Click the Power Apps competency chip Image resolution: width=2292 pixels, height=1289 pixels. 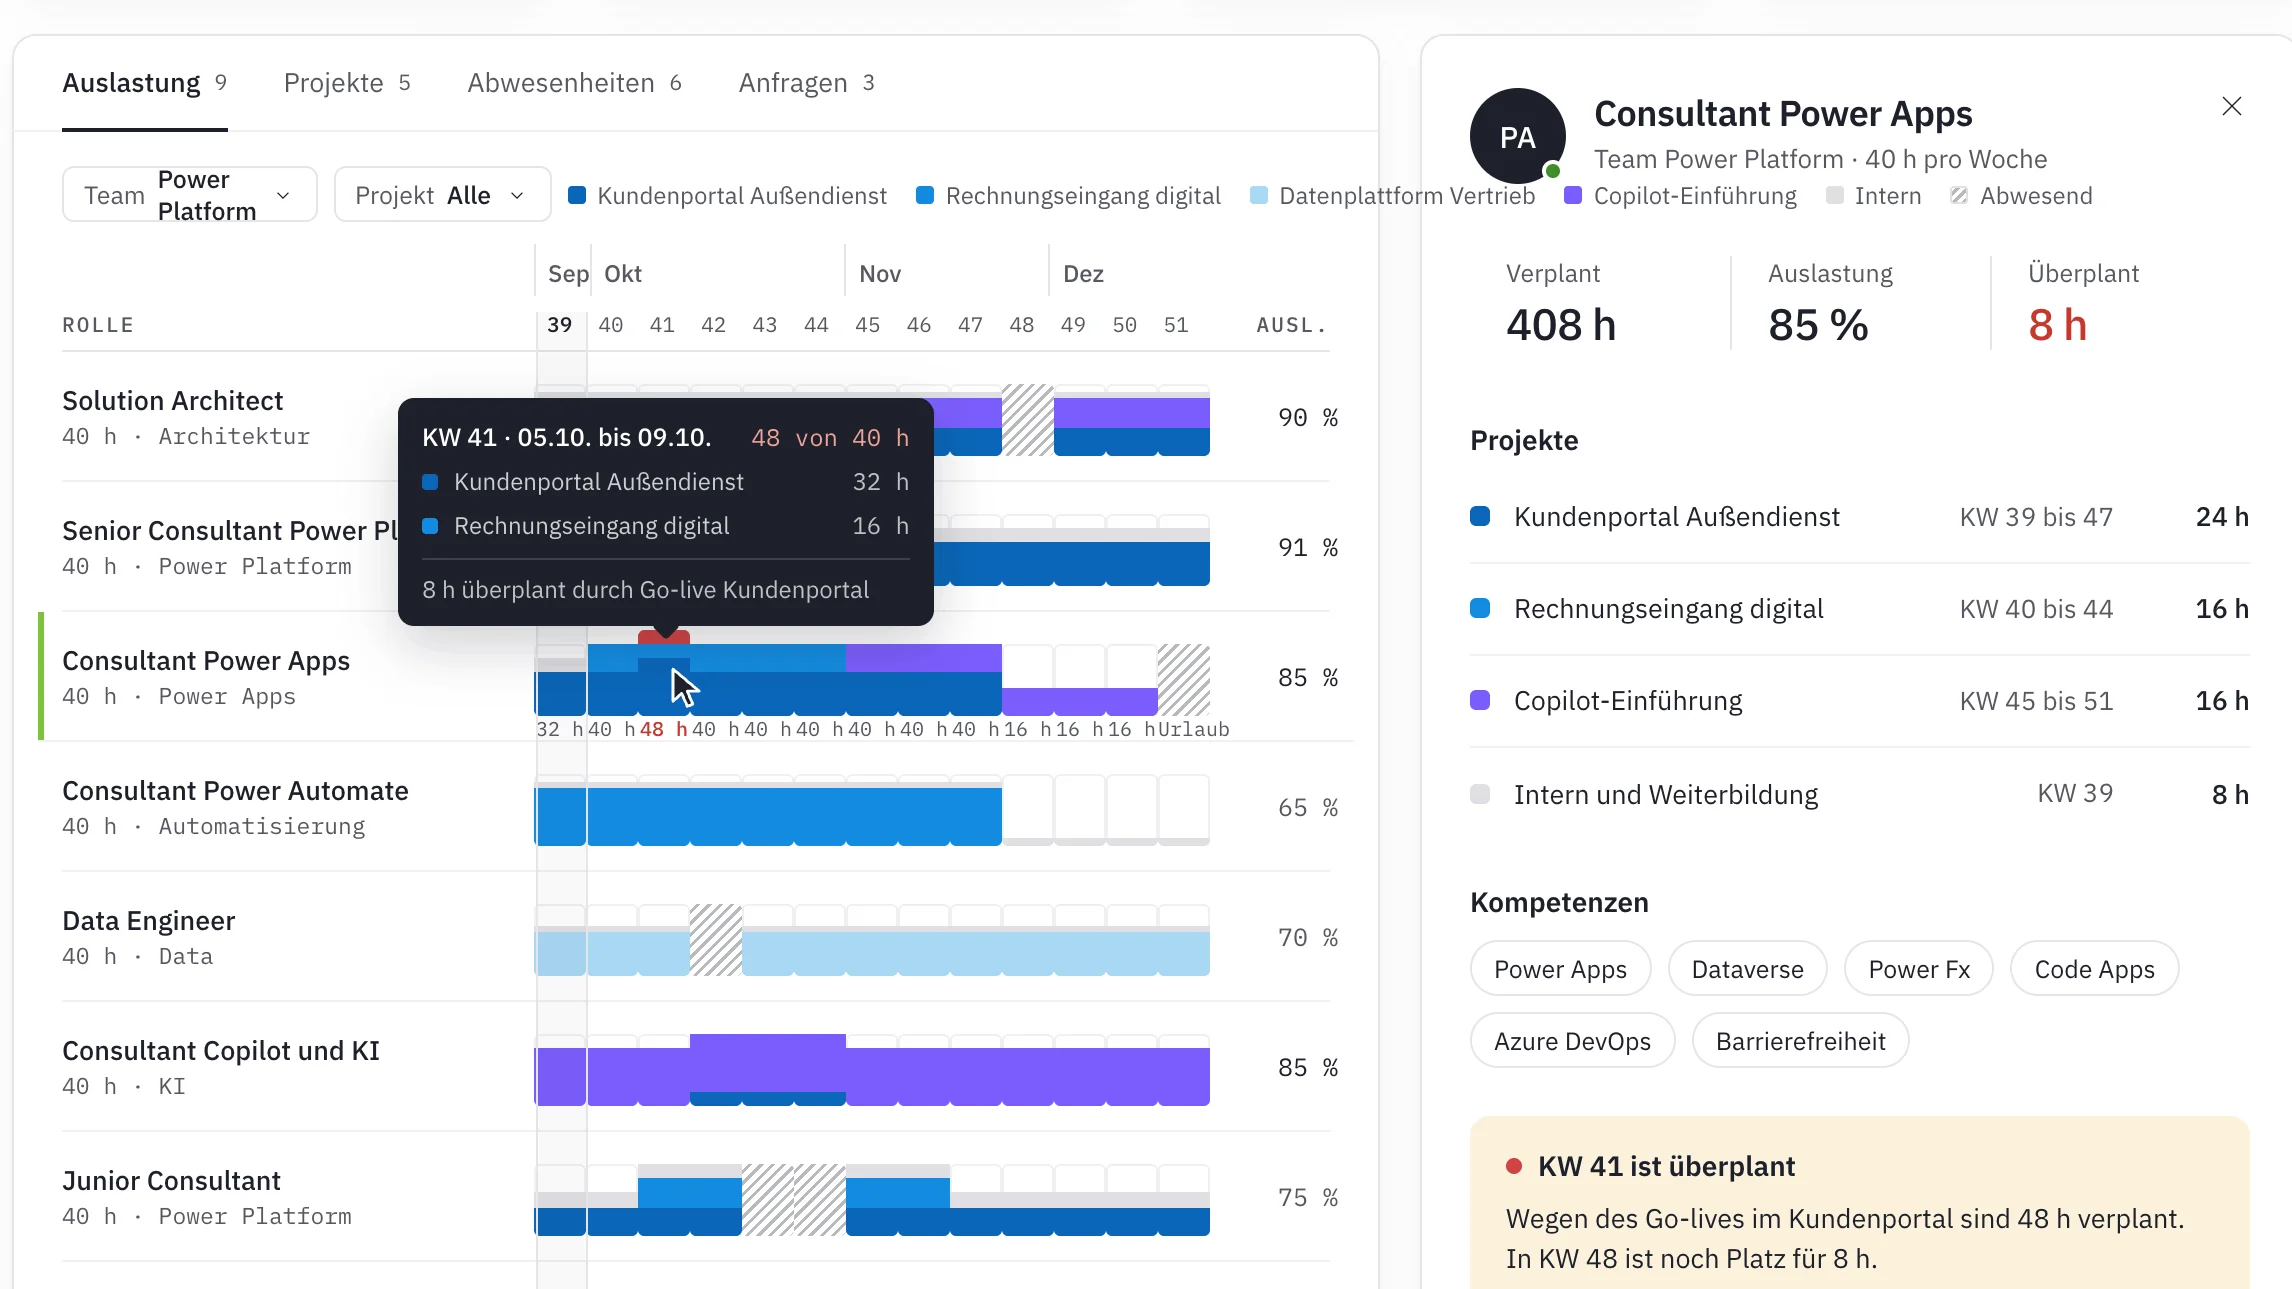1560,969
